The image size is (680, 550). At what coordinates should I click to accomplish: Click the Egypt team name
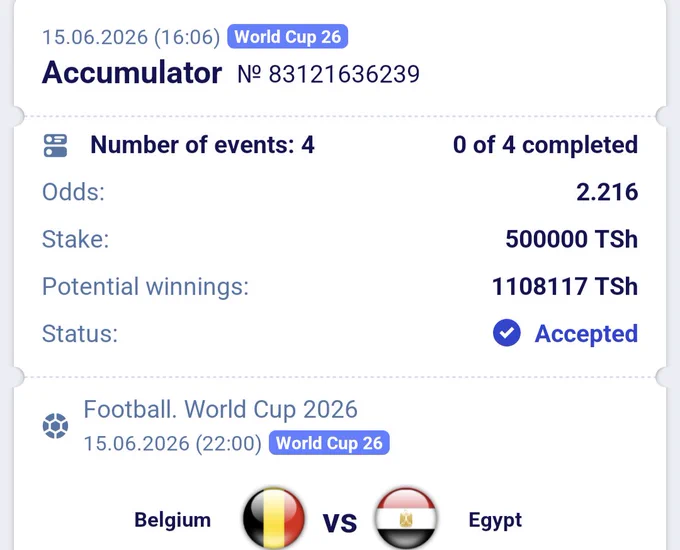pyautogui.click(x=495, y=520)
